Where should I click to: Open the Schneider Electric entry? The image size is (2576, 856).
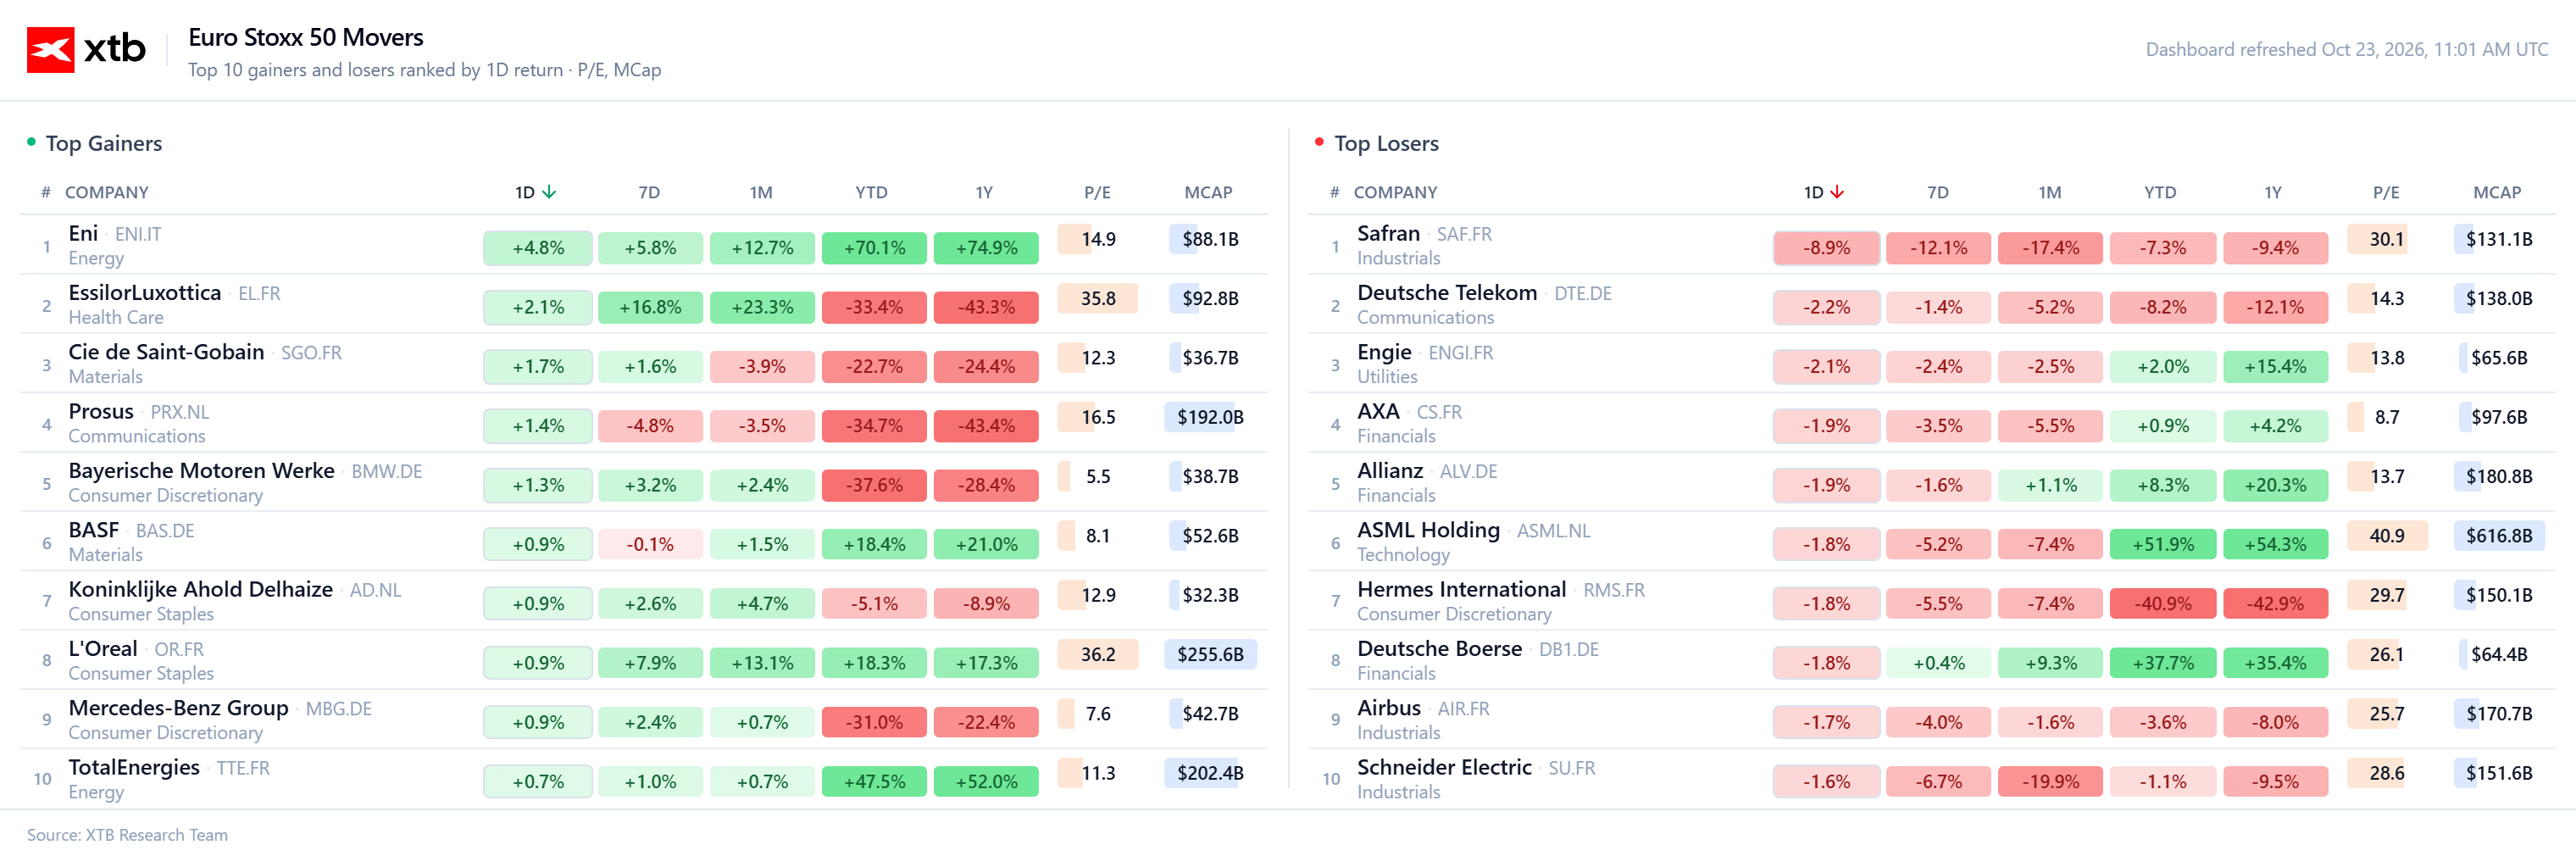[1444, 767]
